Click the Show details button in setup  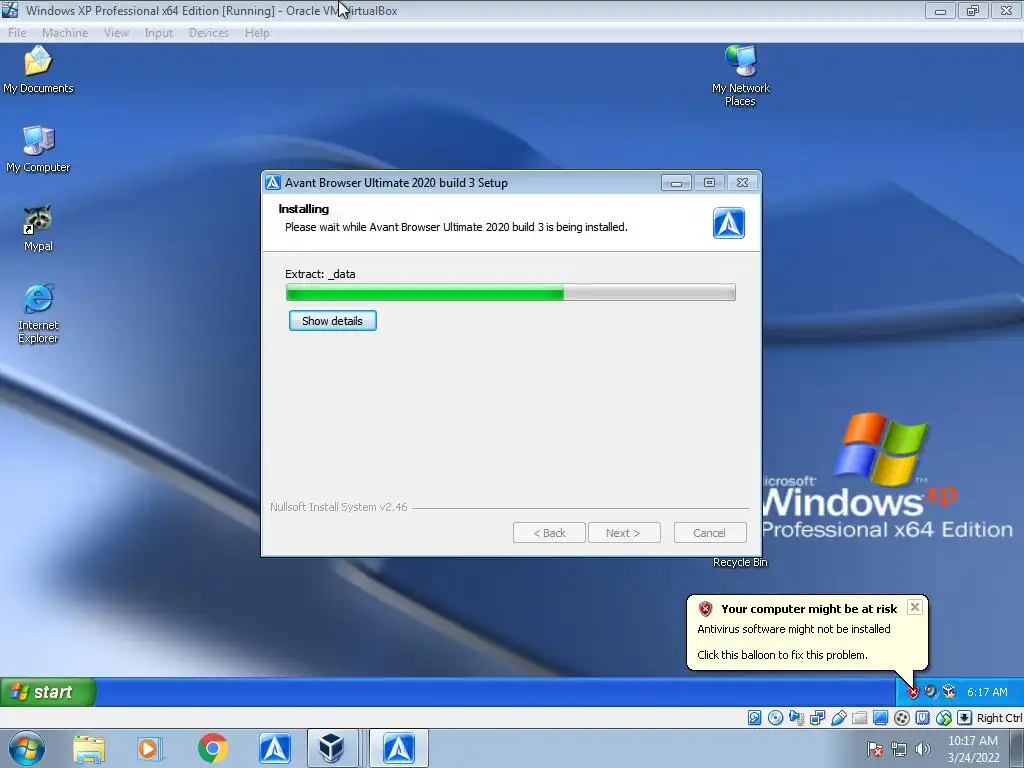(x=332, y=321)
